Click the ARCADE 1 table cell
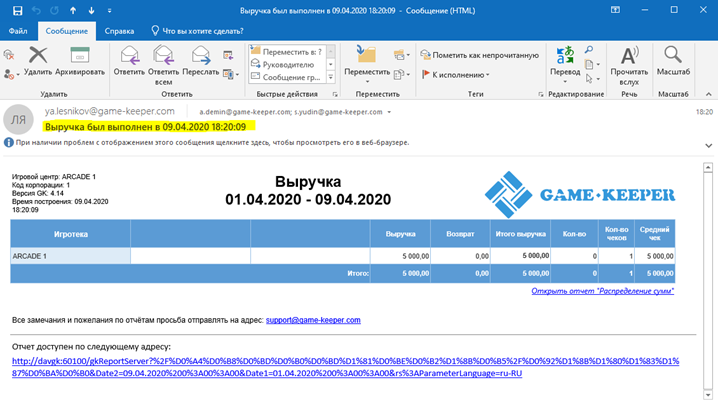The height and width of the screenshot is (406, 718). [71, 256]
